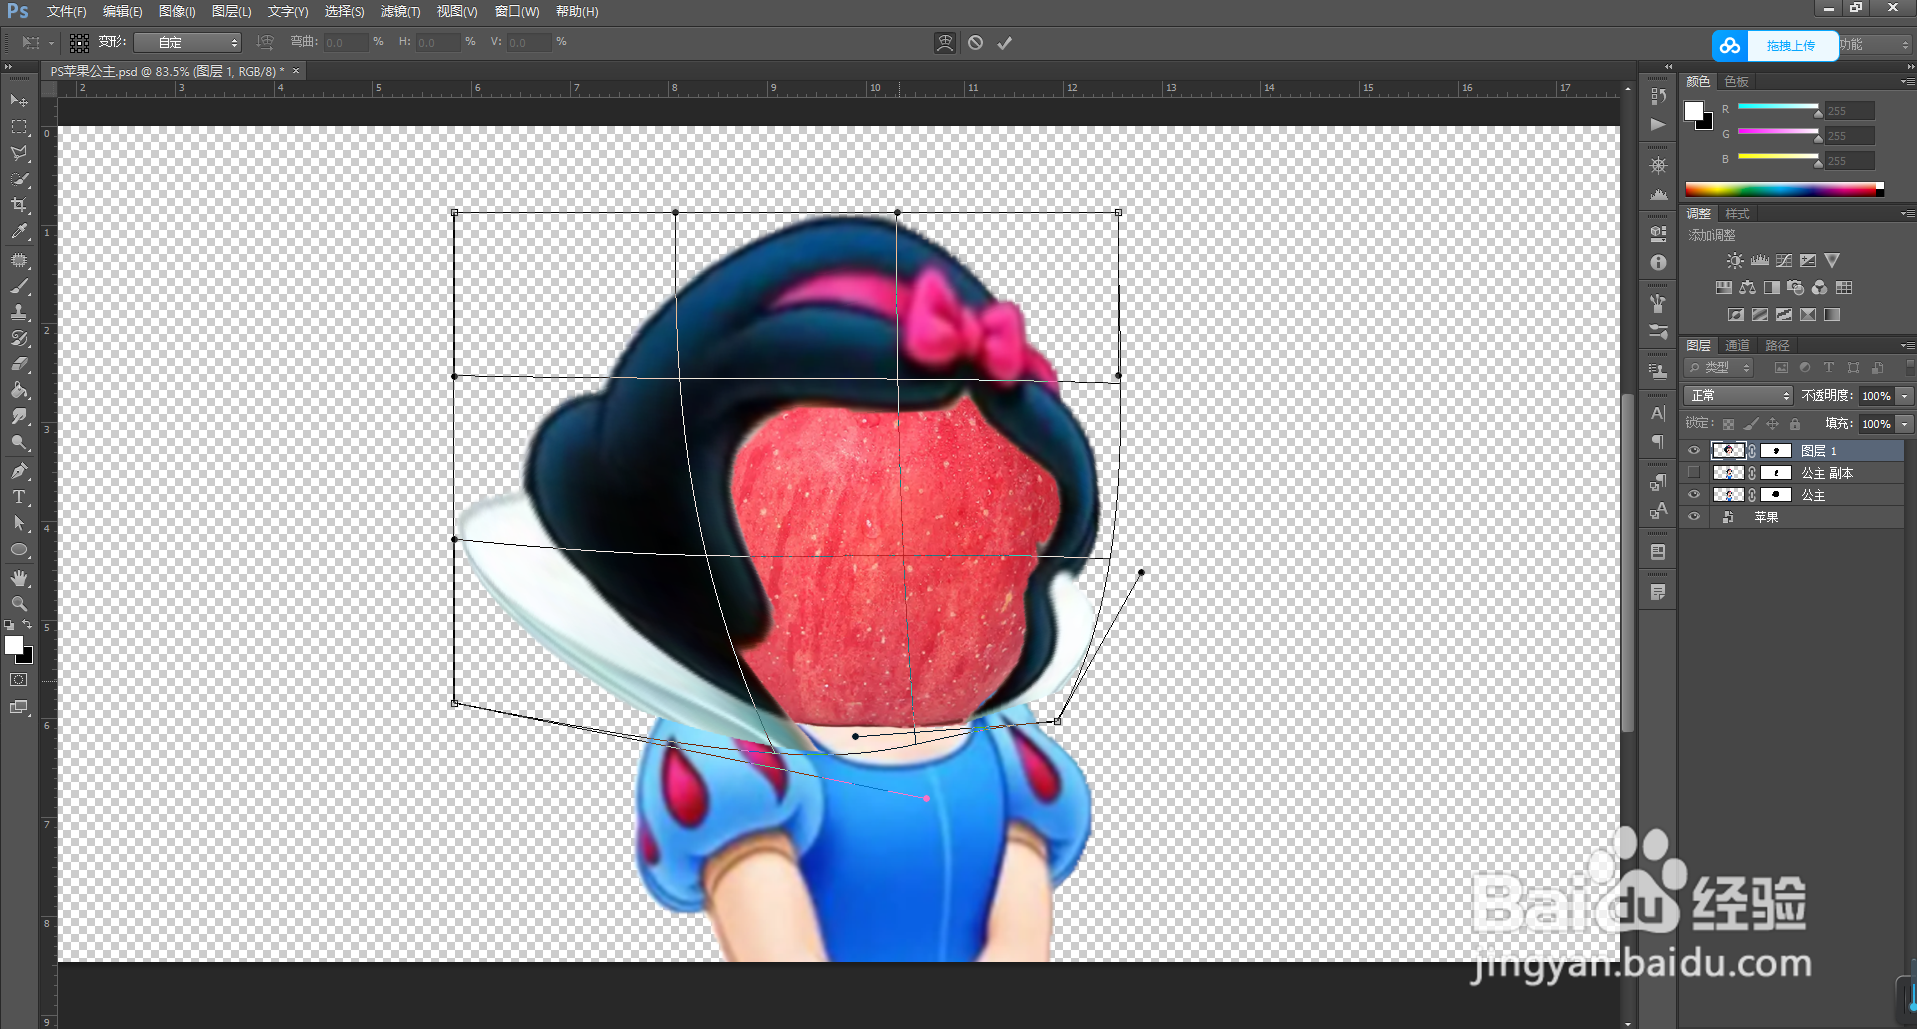Switch to the 样式 tab
This screenshot has height=1029, width=1917.
[1737, 214]
